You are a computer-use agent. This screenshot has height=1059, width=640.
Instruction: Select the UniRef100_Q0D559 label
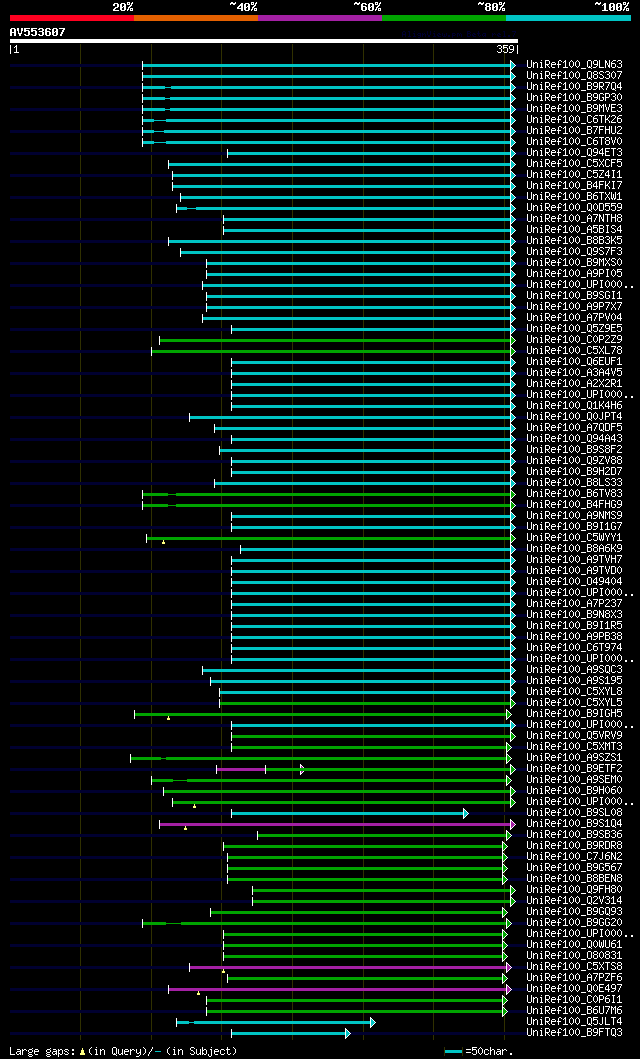(575, 207)
